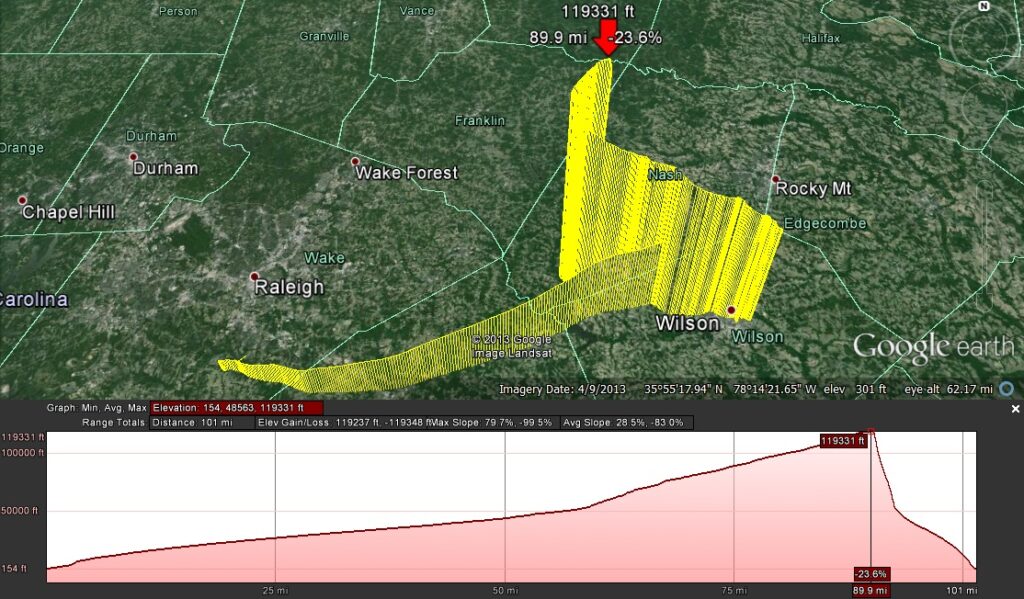1024x599 pixels.
Task: Click the Google Earth logo watermark
Action: (x=932, y=347)
